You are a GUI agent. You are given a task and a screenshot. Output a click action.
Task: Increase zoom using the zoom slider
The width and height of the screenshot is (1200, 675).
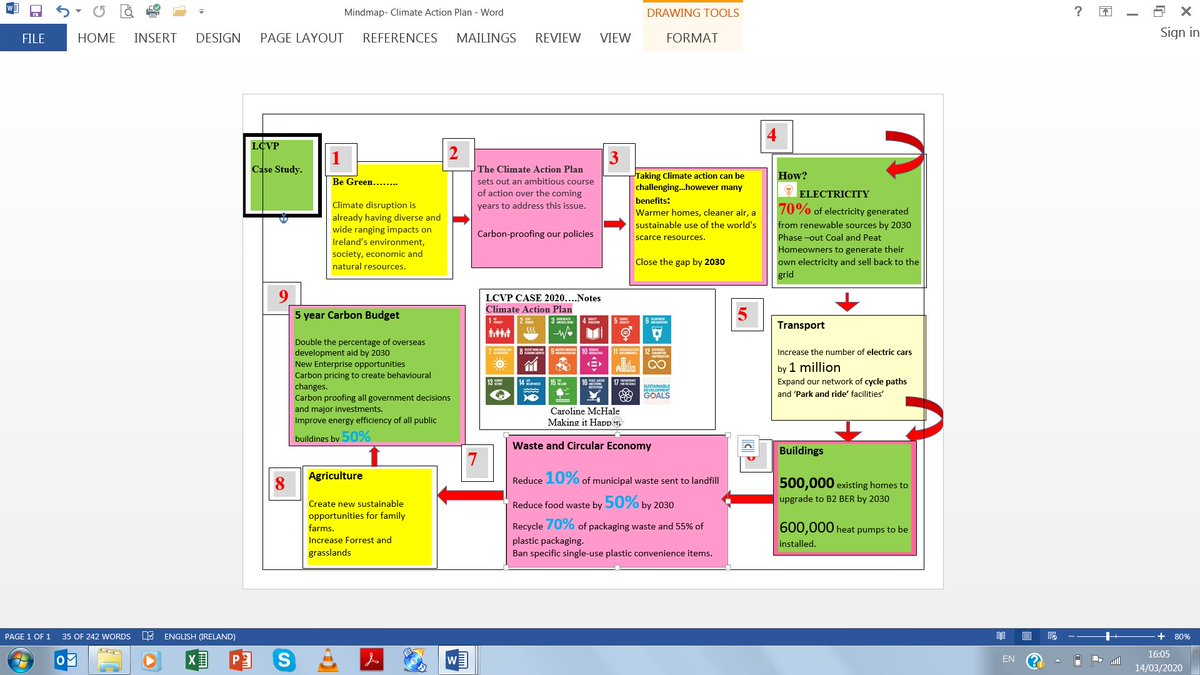pyautogui.click(x=1161, y=636)
